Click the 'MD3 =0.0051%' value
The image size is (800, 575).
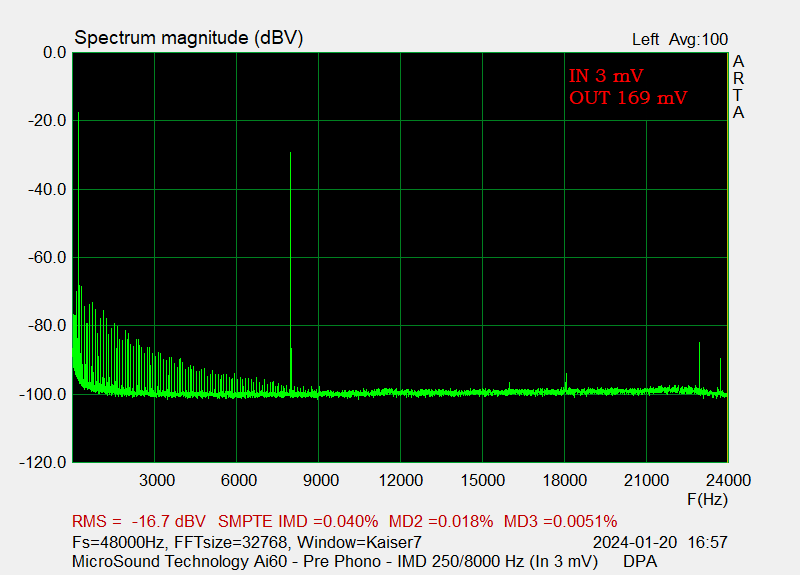pos(560,521)
